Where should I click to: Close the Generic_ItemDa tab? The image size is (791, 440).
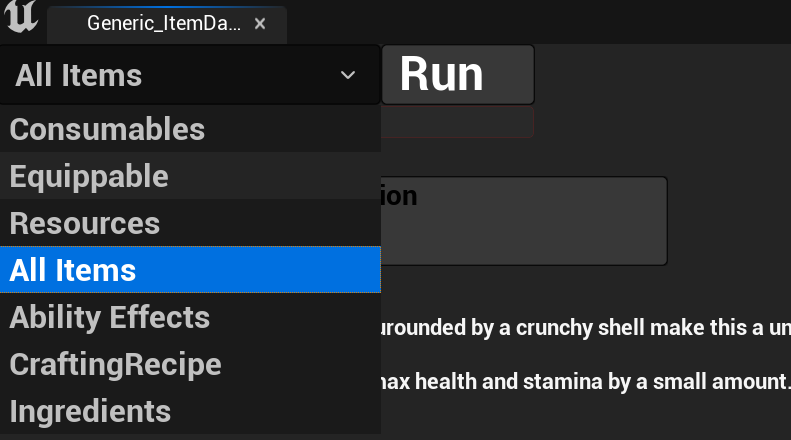pyautogui.click(x=260, y=23)
